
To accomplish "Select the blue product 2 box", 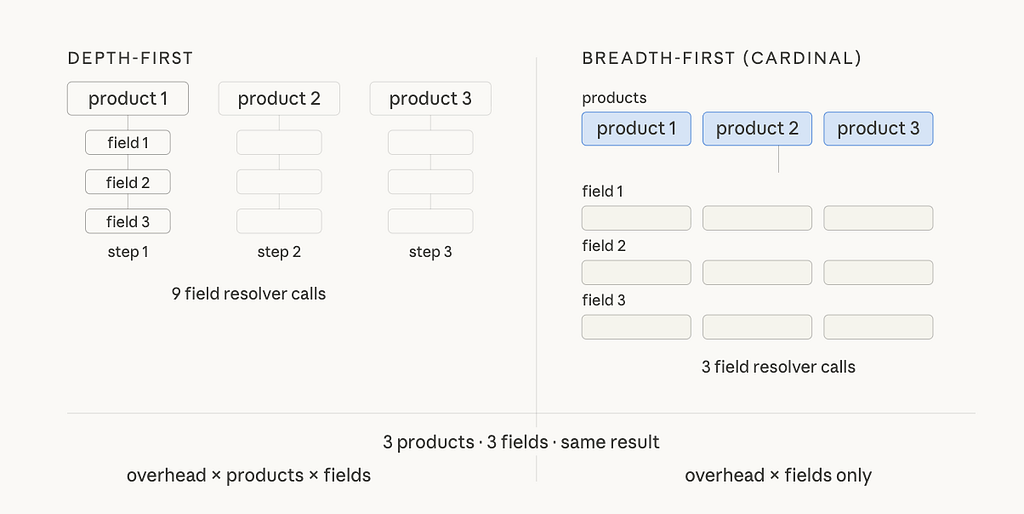I will tap(757, 129).
